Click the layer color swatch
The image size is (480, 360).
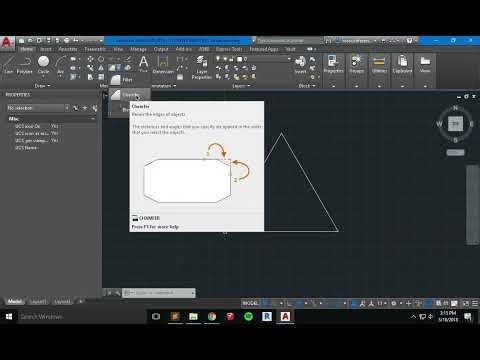[240, 59]
